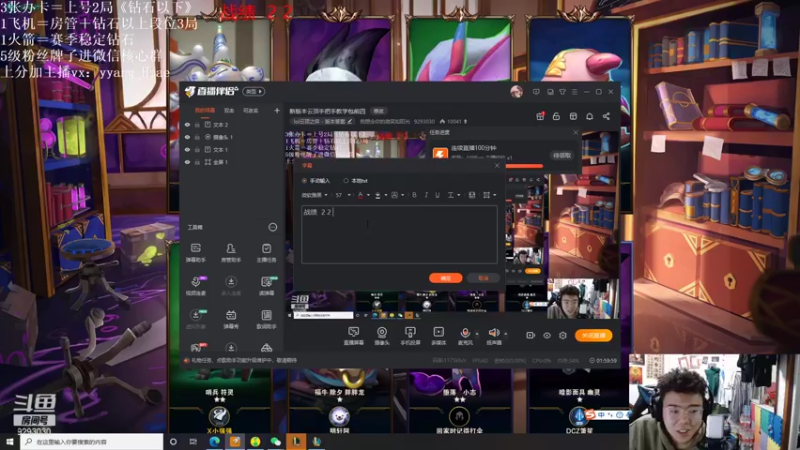This screenshot has height=450, width=800.
Task: Expand the highlight color arrow
Action: pyautogui.click(x=386, y=195)
